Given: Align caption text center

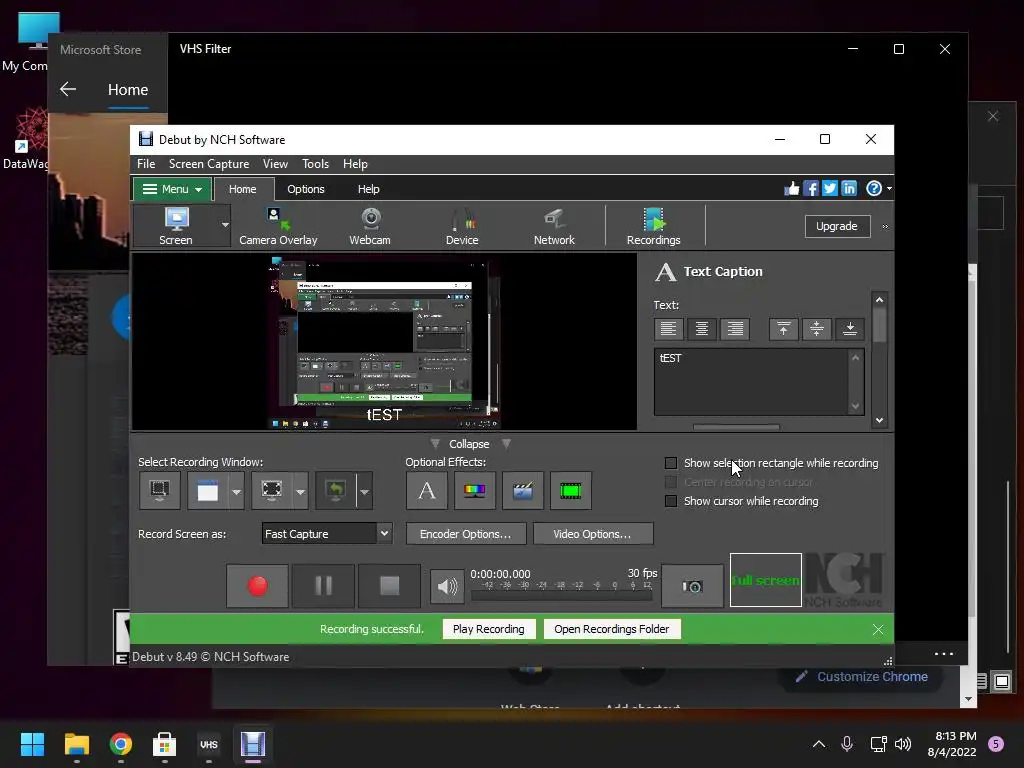Looking at the screenshot, I should 701,329.
